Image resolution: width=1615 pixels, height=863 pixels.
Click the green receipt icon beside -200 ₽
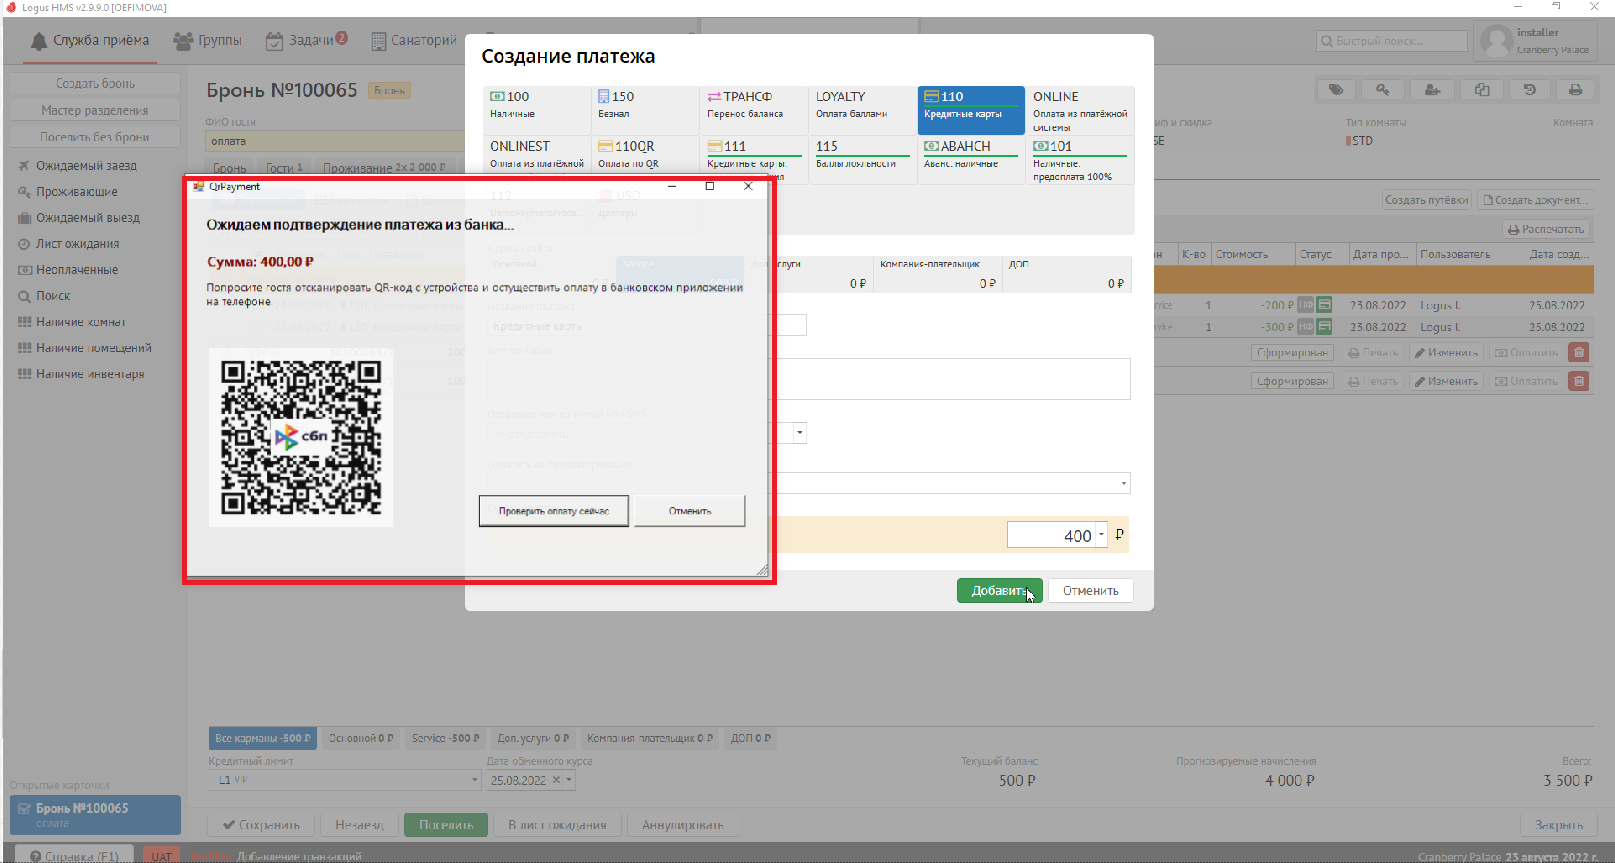(1324, 305)
